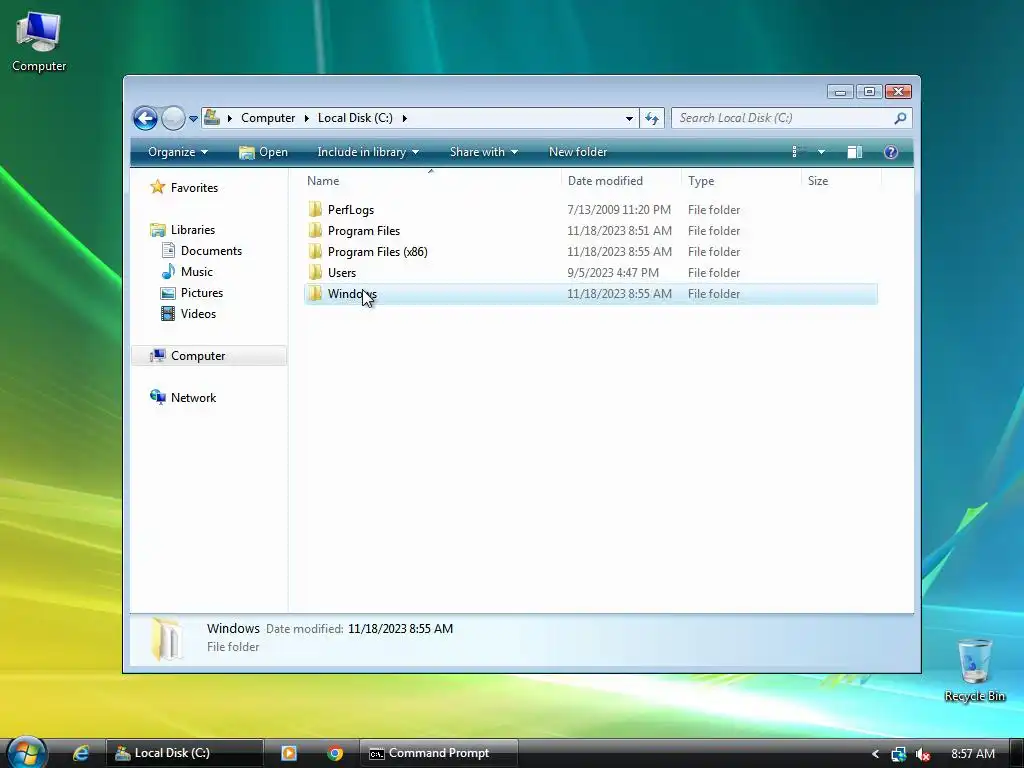Click the network tray icon
This screenshot has height=768, width=1024.
[899, 754]
